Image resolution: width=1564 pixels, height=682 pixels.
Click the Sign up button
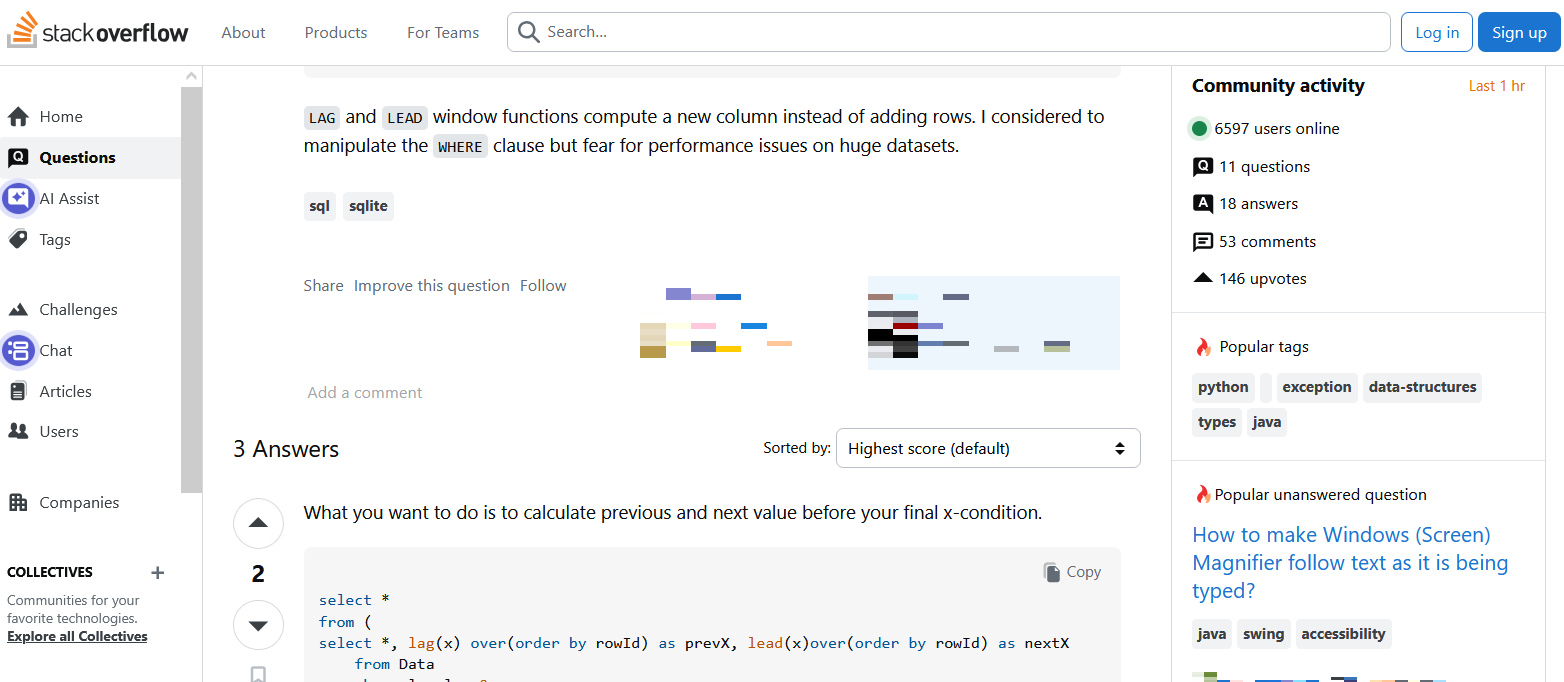pyautogui.click(x=1518, y=32)
